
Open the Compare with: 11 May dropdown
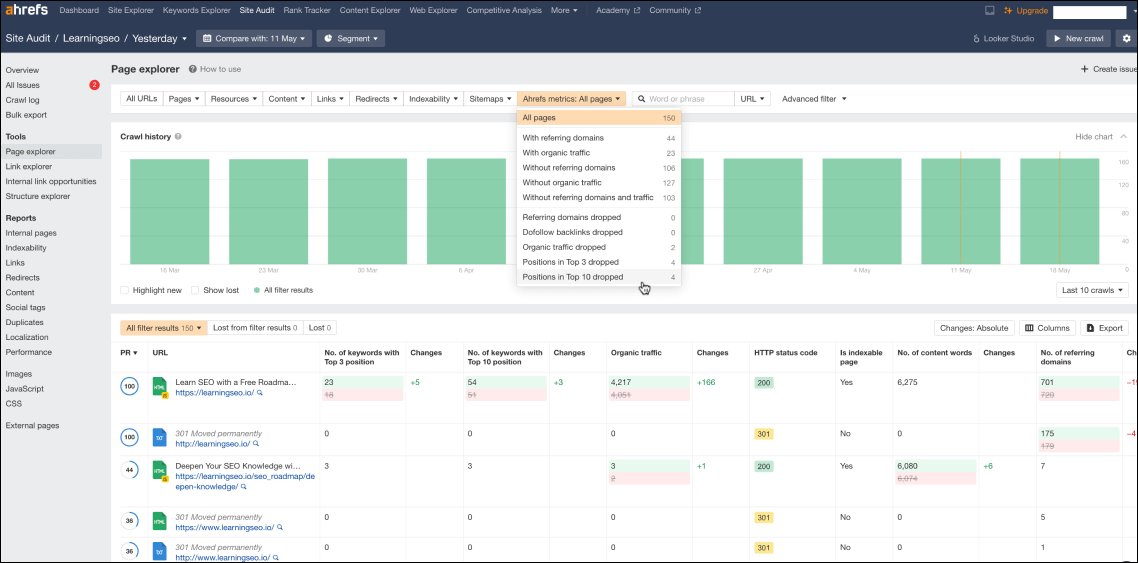pos(254,38)
